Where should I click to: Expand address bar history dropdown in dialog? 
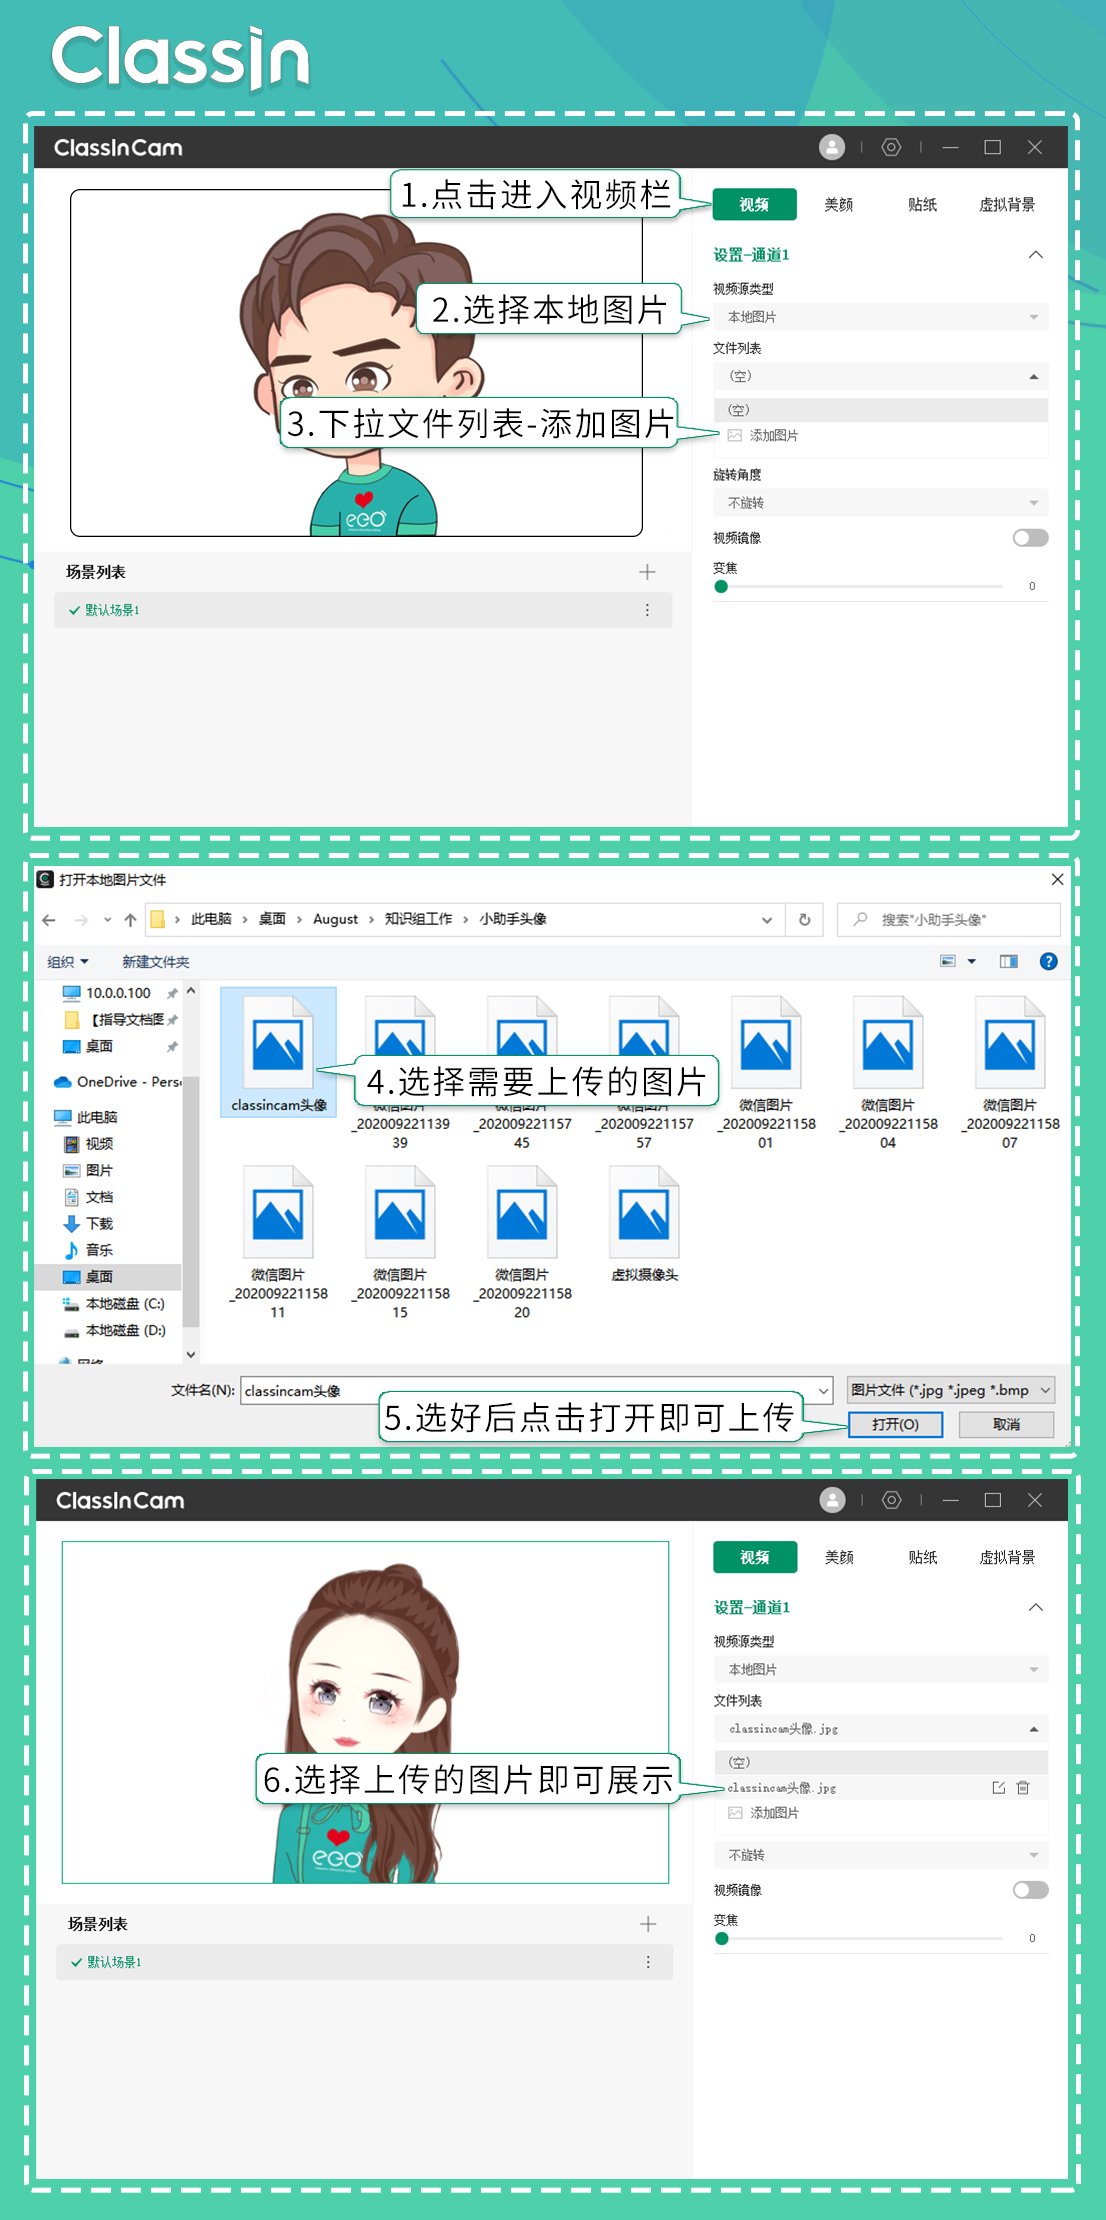tap(767, 919)
